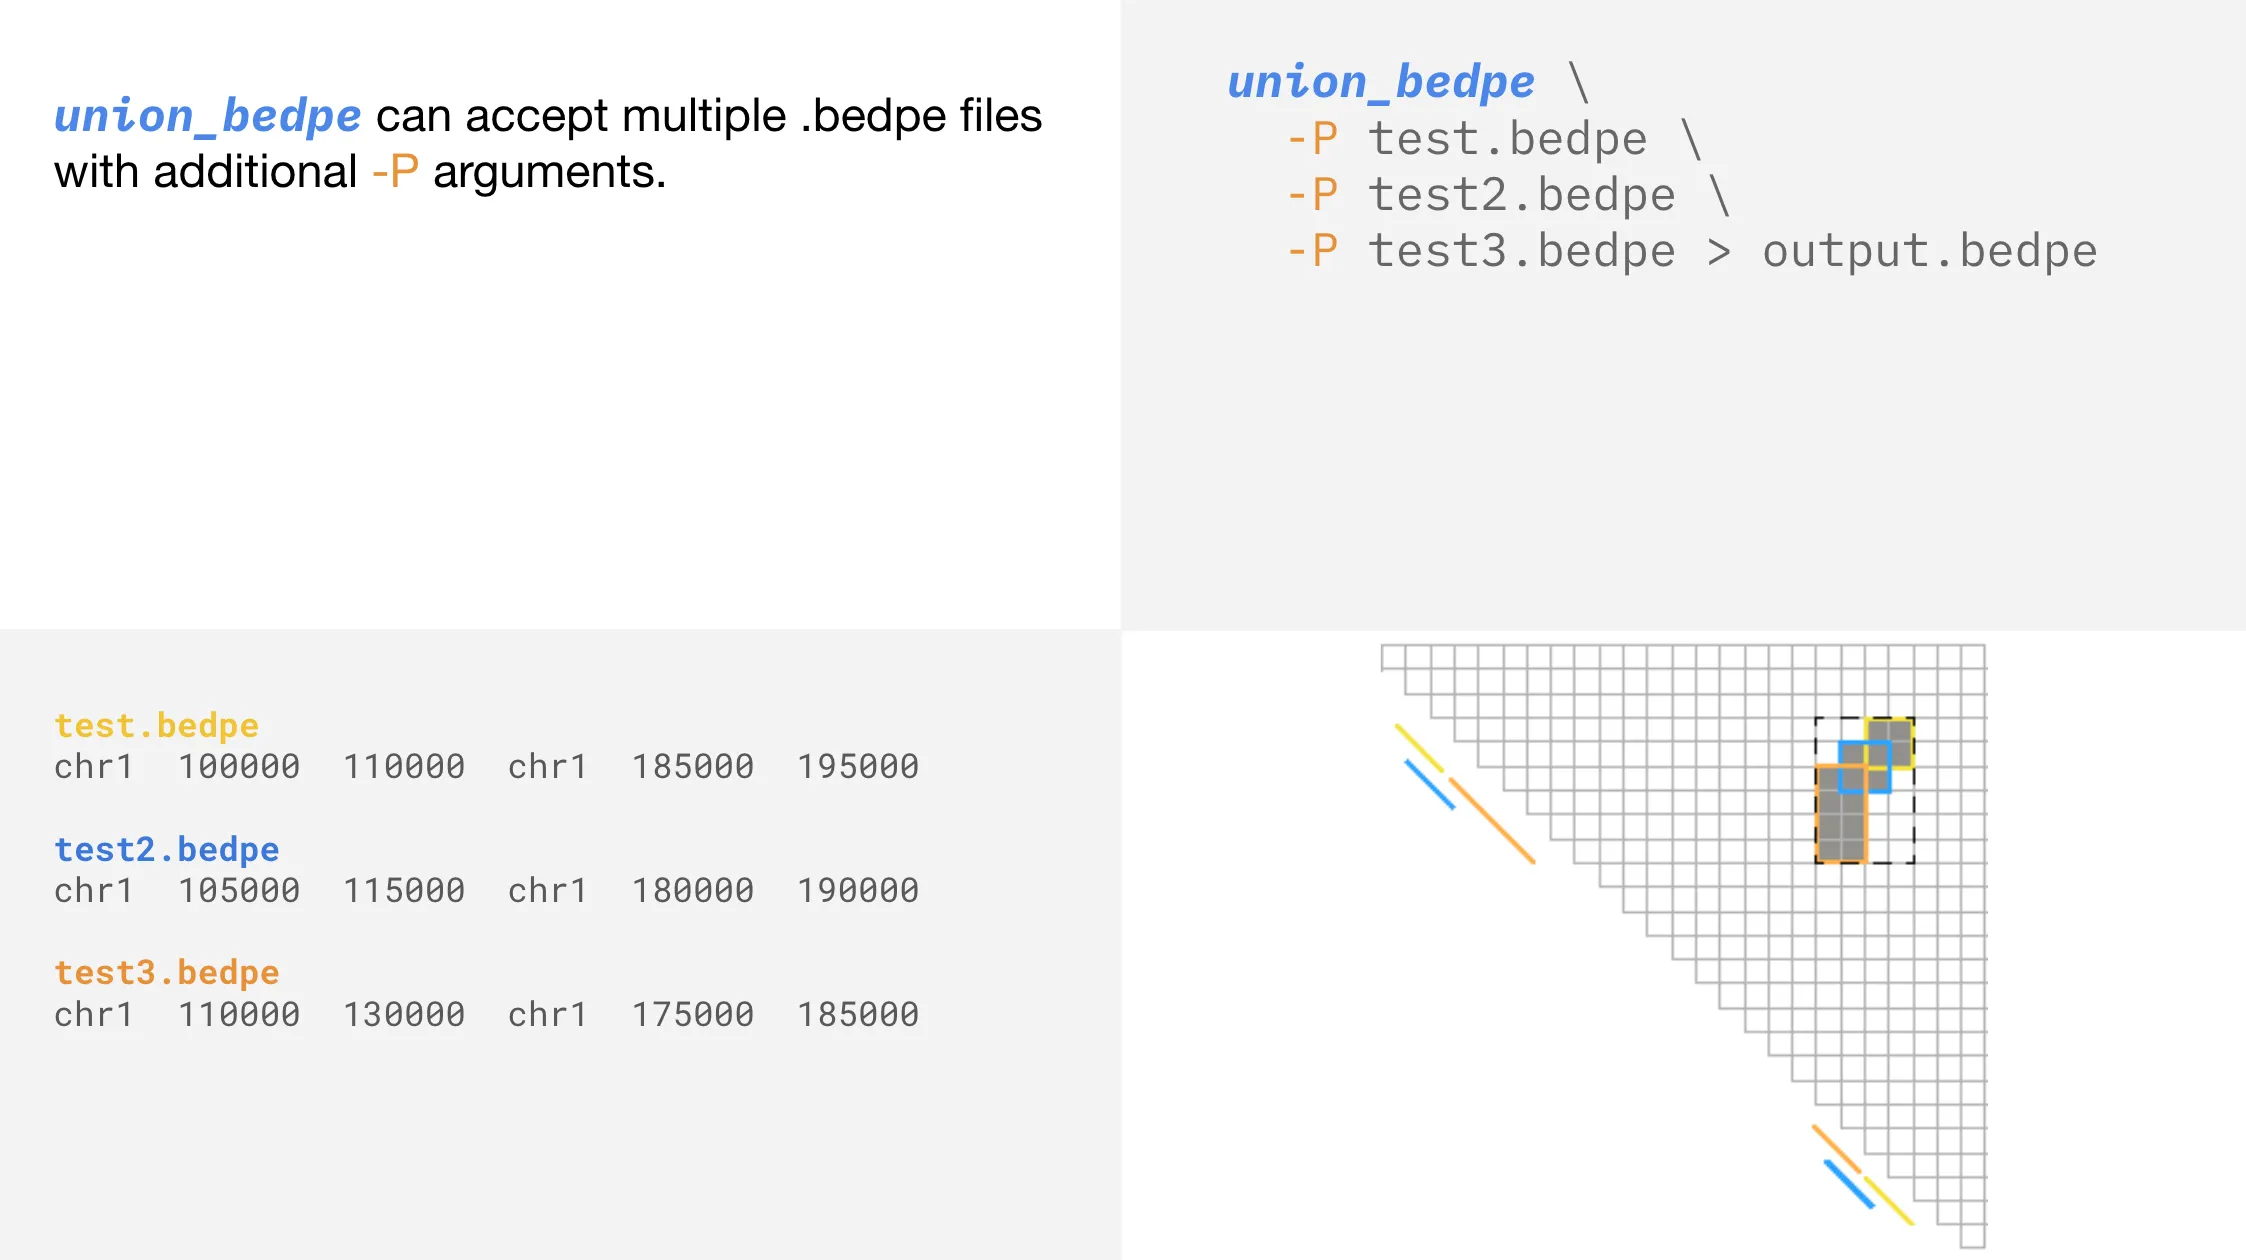Click value 185000 under test.bedpe
Viewport: 2246px width, 1260px height.
coord(692,767)
